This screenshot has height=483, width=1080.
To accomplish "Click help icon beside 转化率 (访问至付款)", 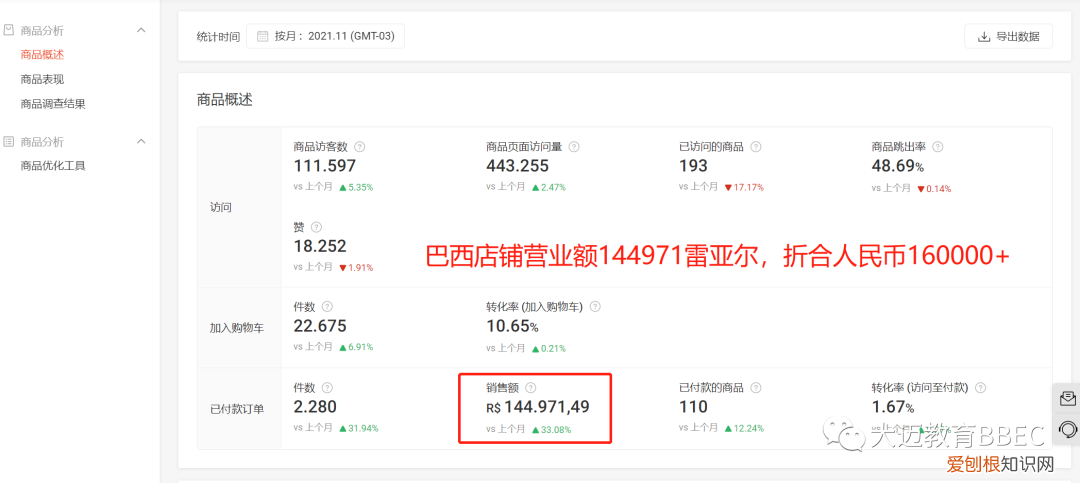I will 980,388.
